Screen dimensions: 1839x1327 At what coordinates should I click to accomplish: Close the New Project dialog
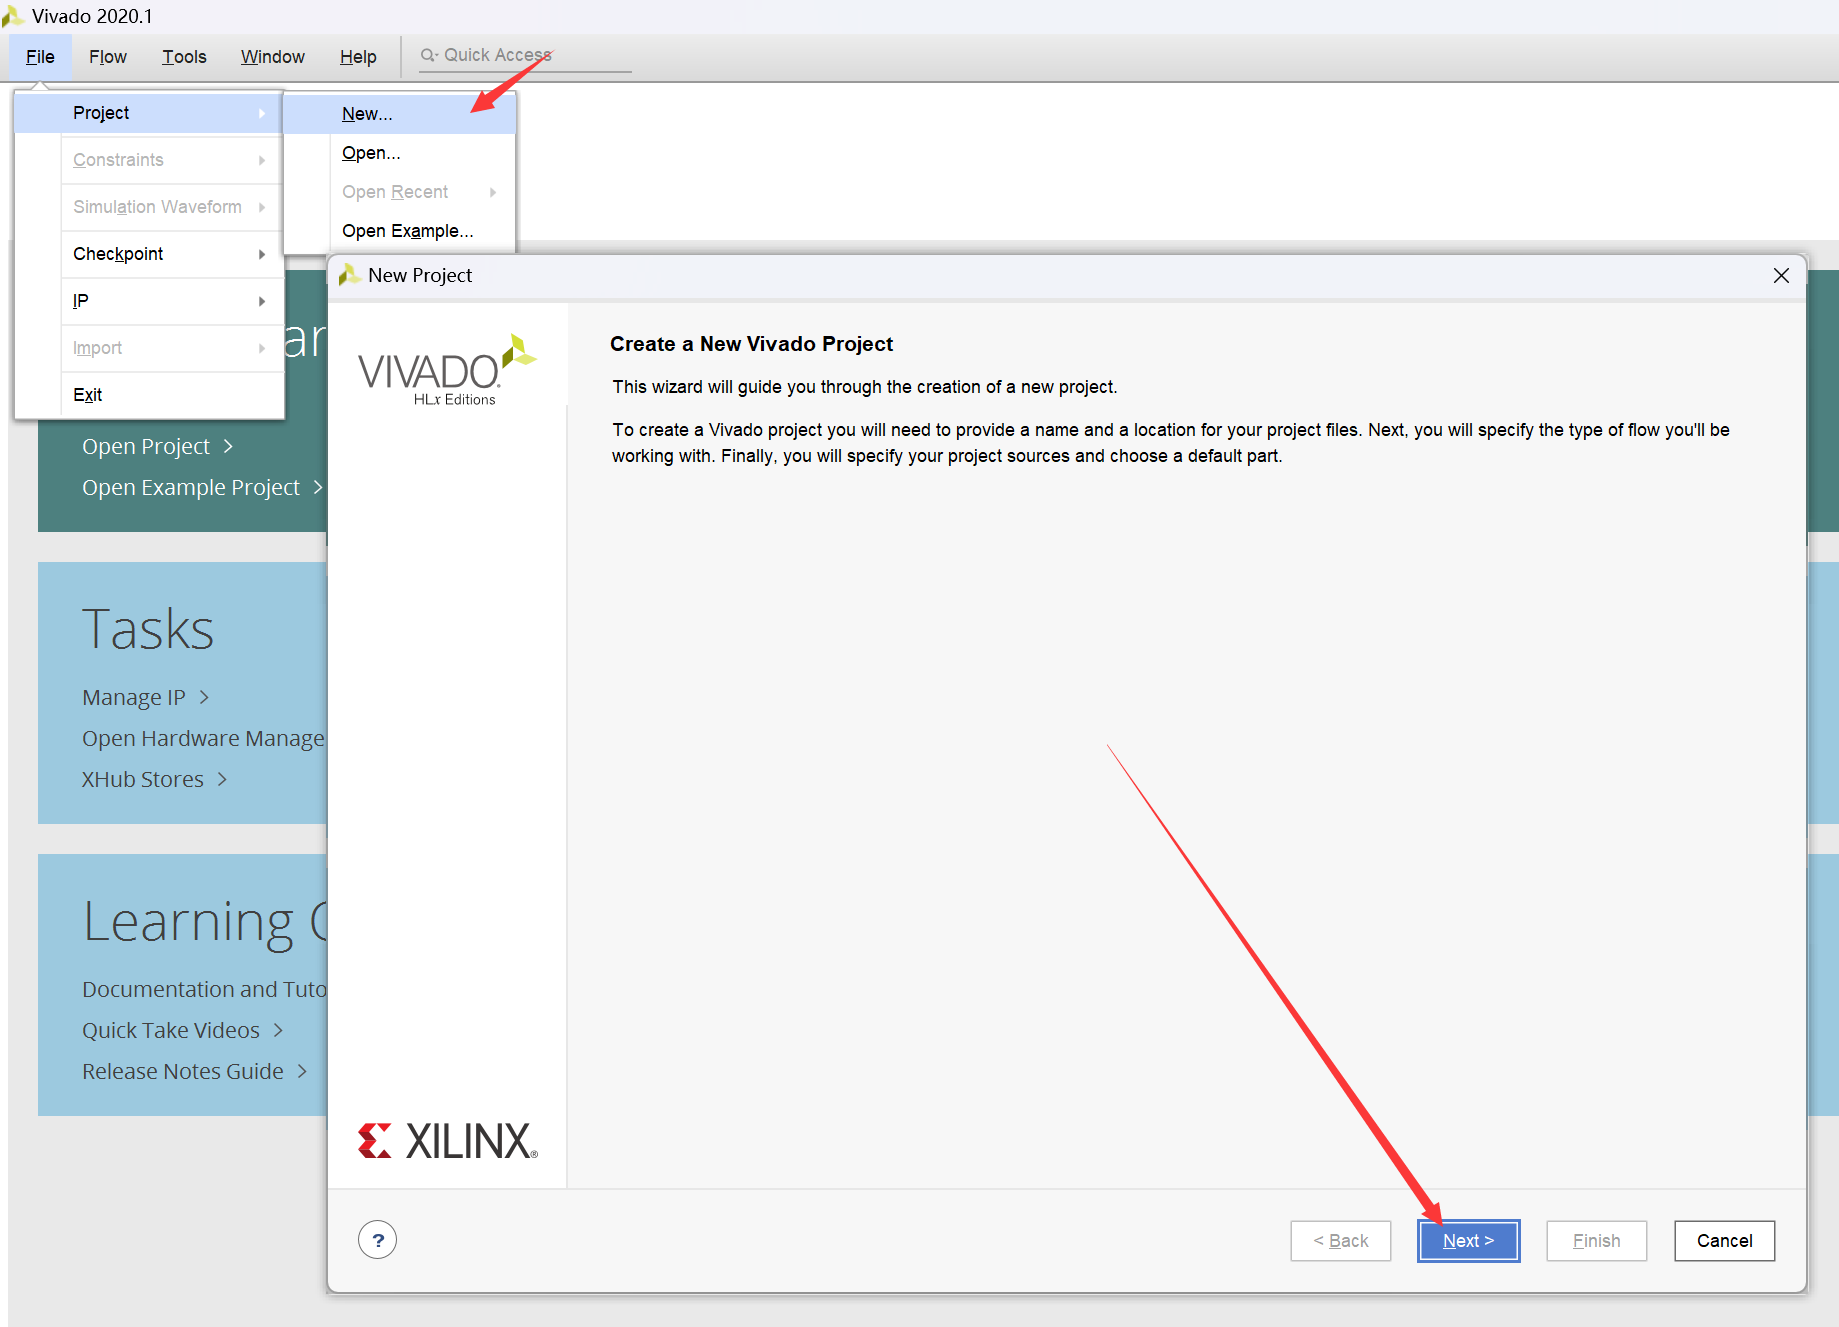tap(1780, 275)
